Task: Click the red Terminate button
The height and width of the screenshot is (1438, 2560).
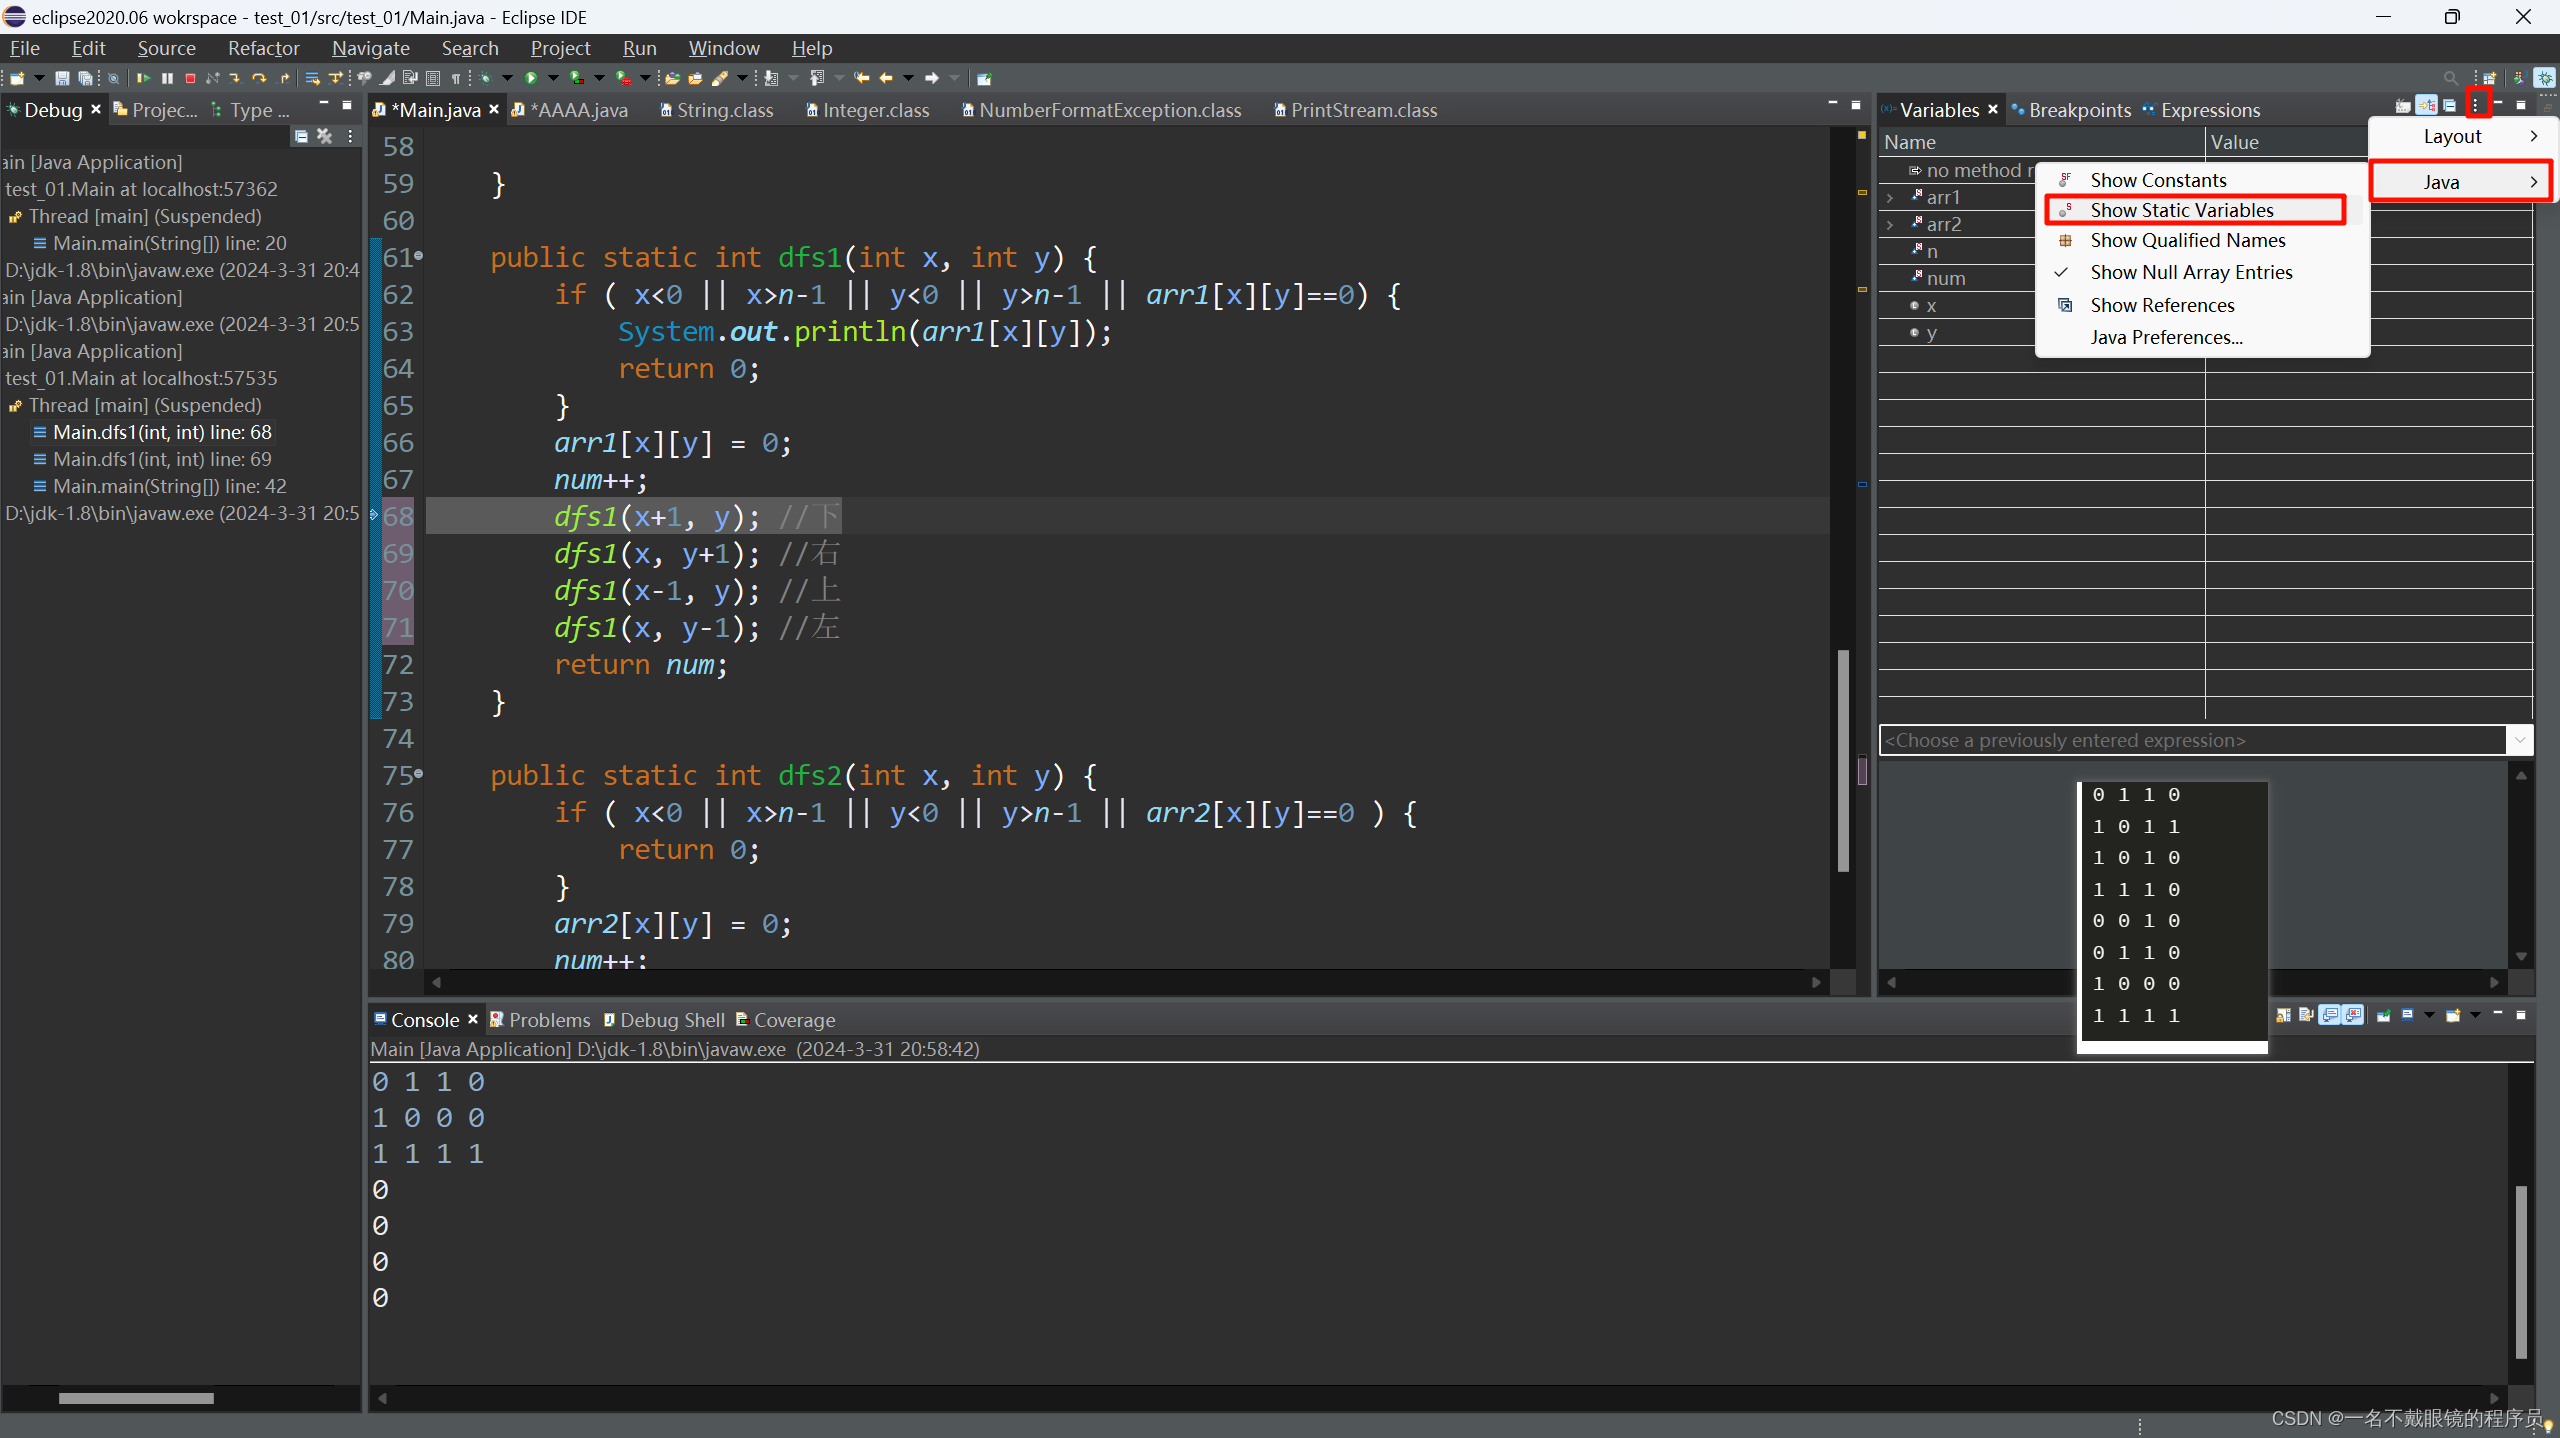Action: [190, 78]
